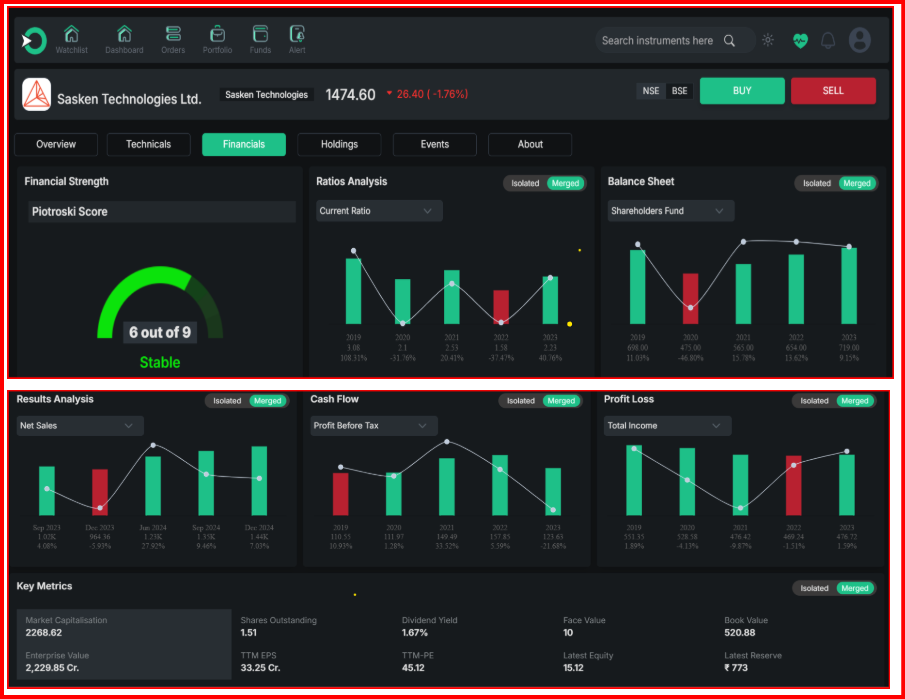Open the notifications bell icon
This screenshot has height=699, width=905.
pyautogui.click(x=828, y=40)
